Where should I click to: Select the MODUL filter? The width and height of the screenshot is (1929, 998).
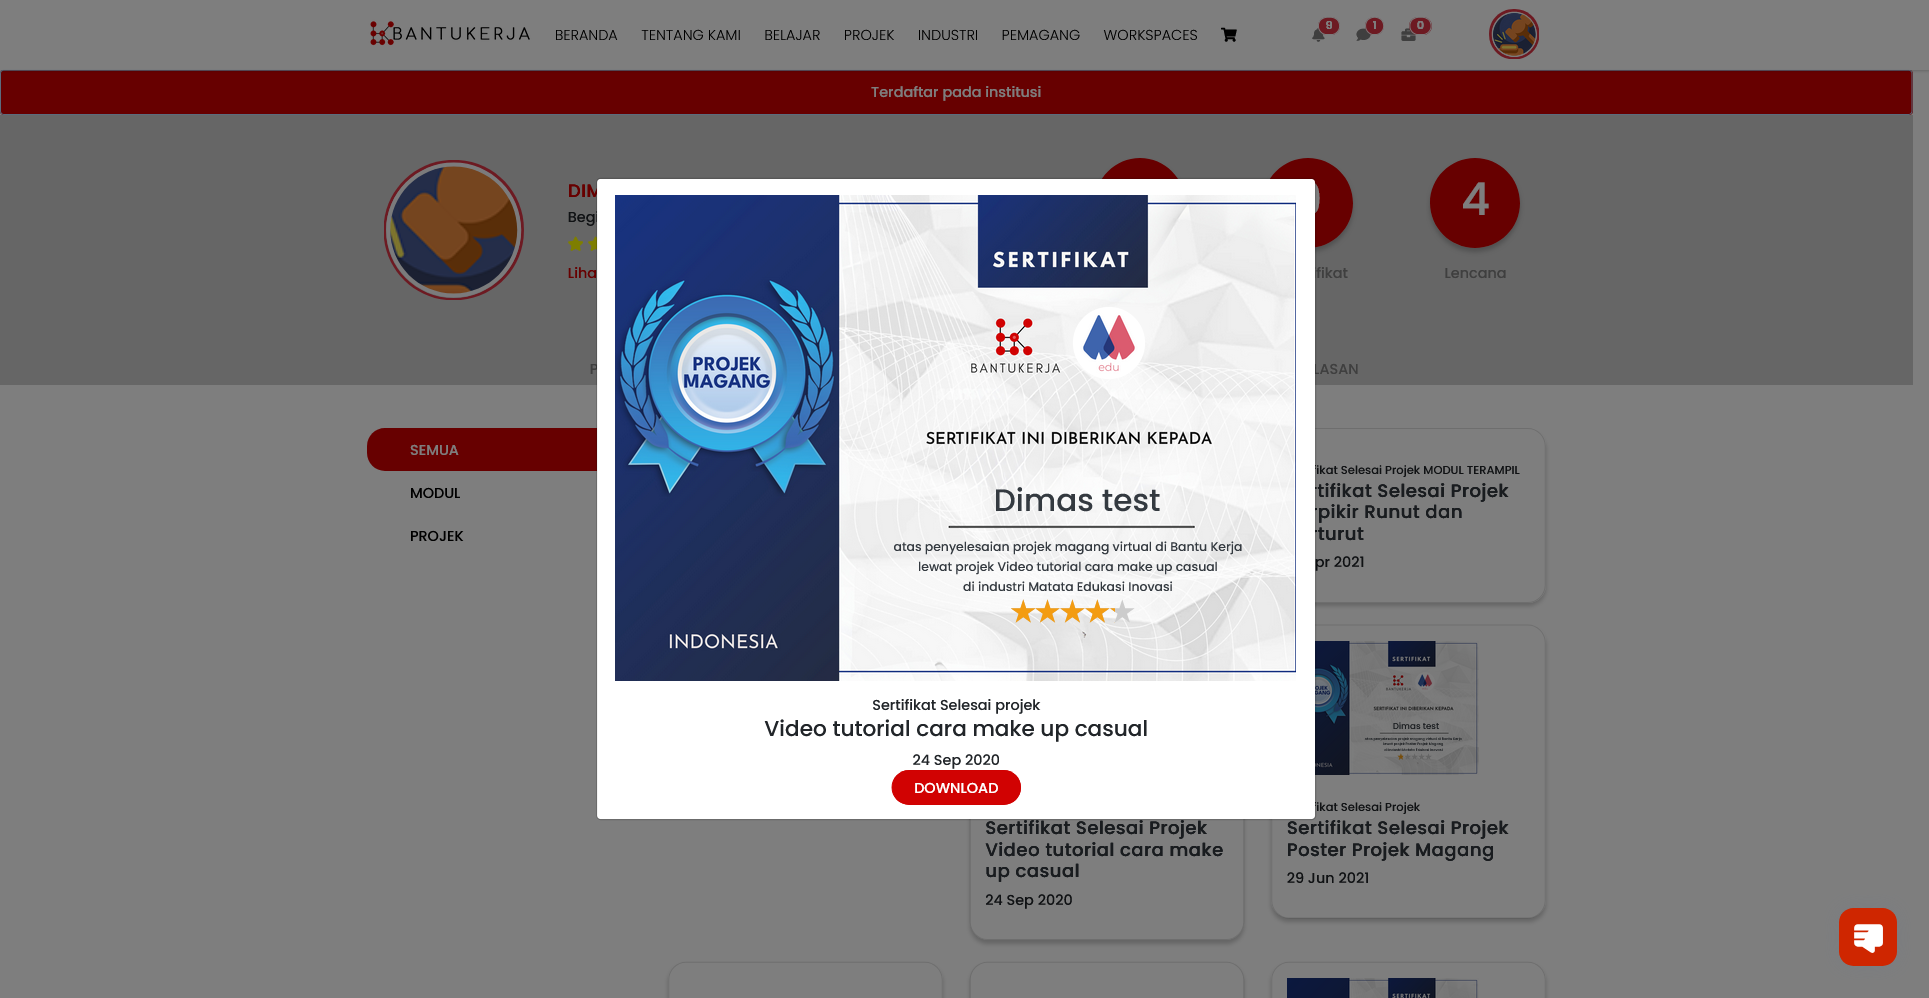pyautogui.click(x=435, y=493)
